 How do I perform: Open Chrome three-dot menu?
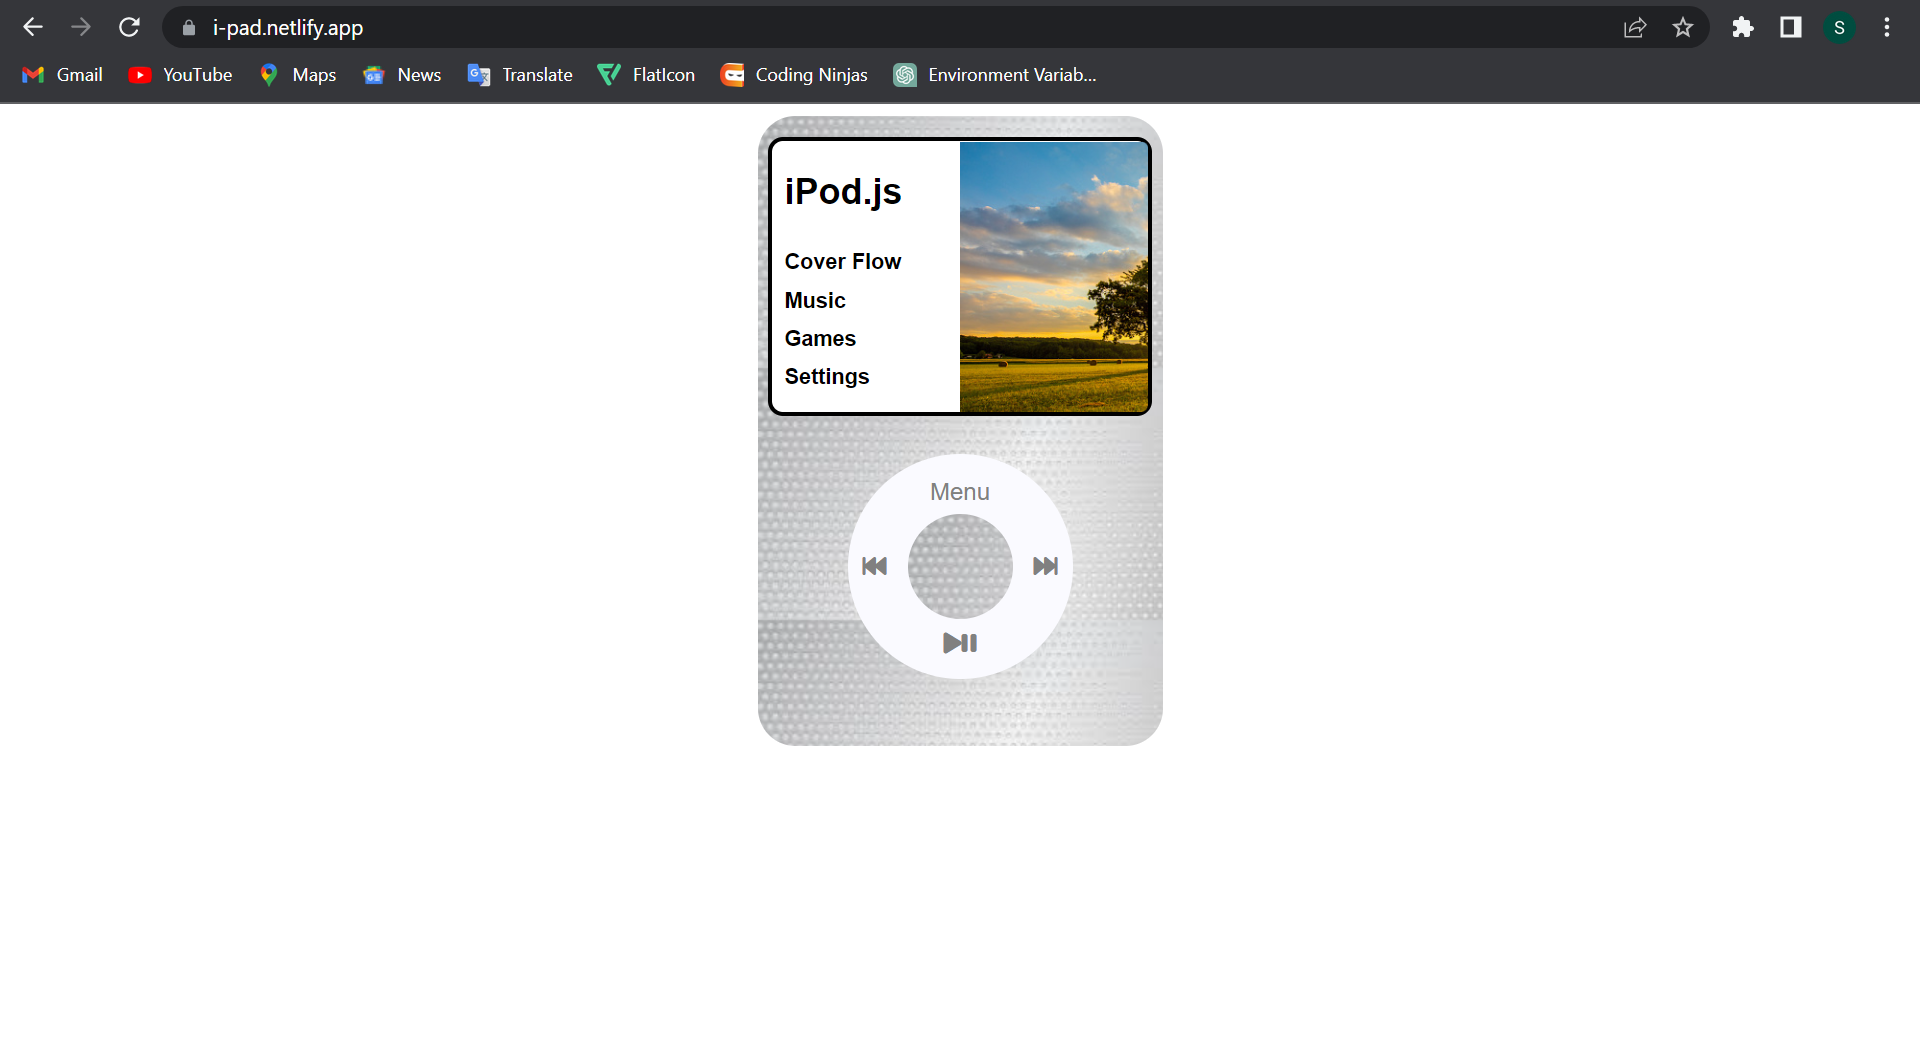coord(1887,27)
